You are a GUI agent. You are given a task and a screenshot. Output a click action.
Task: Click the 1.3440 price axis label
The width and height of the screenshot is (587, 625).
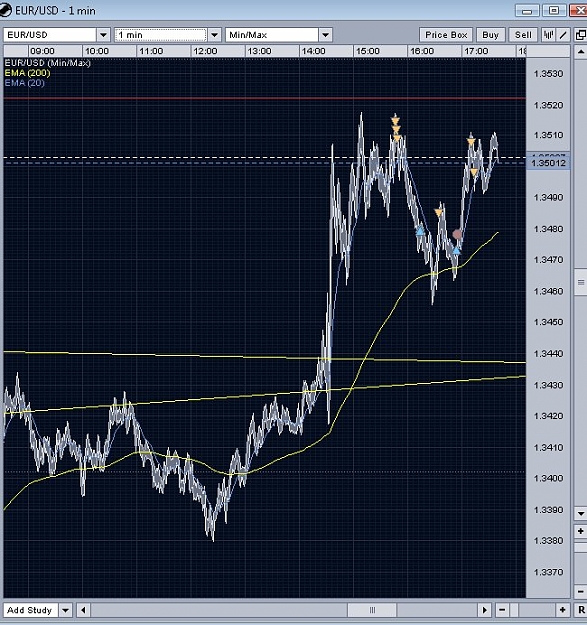548,354
